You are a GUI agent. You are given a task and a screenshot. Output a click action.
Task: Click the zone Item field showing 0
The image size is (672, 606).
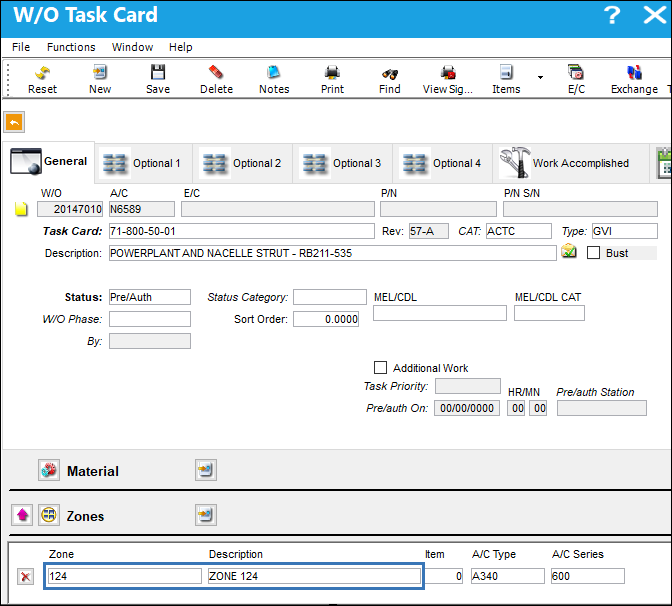click(444, 576)
